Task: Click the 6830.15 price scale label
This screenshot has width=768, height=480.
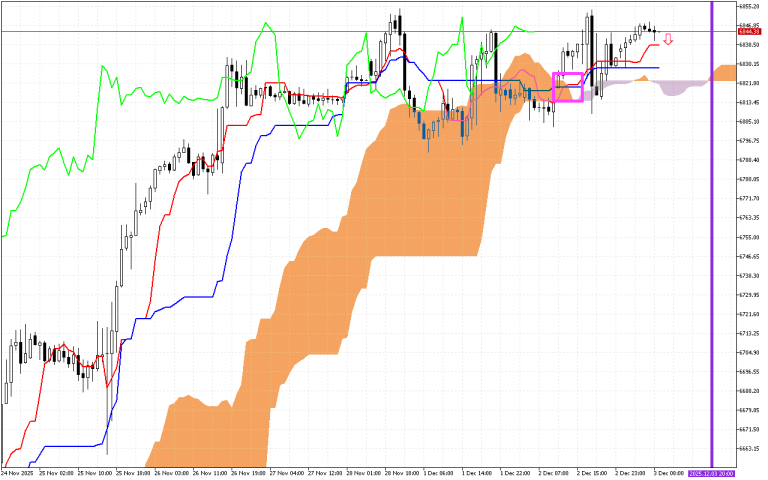Action: (749, 64)
